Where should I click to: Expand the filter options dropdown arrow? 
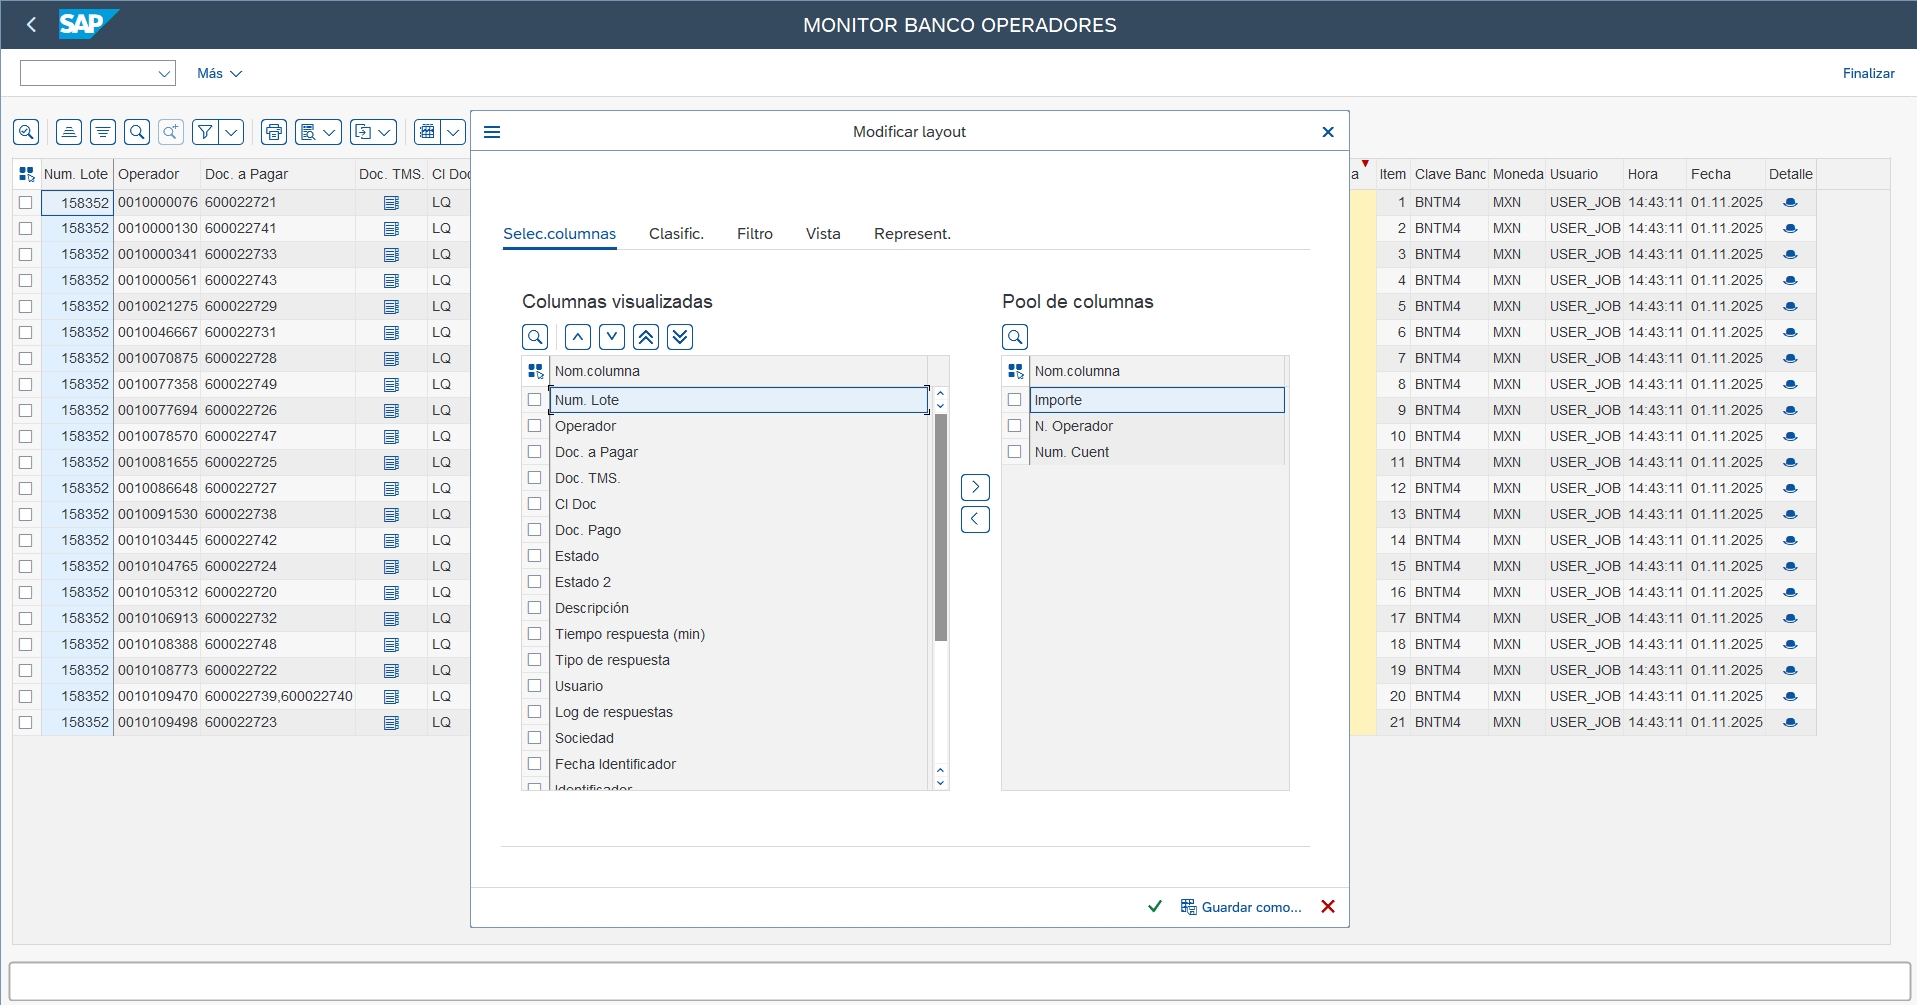pyautogui.click(x=232, y=132)
